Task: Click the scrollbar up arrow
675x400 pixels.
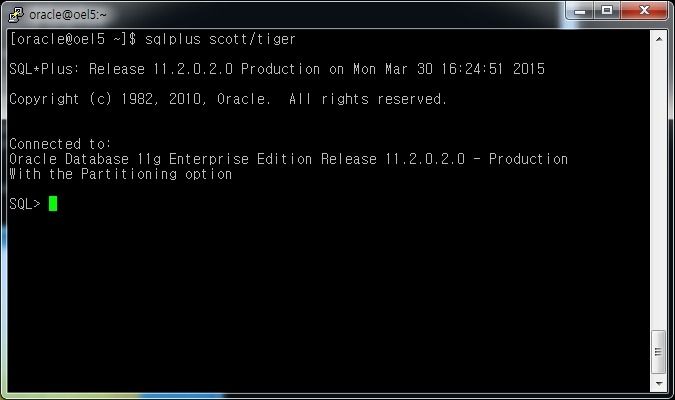Action: coord(659,39)
